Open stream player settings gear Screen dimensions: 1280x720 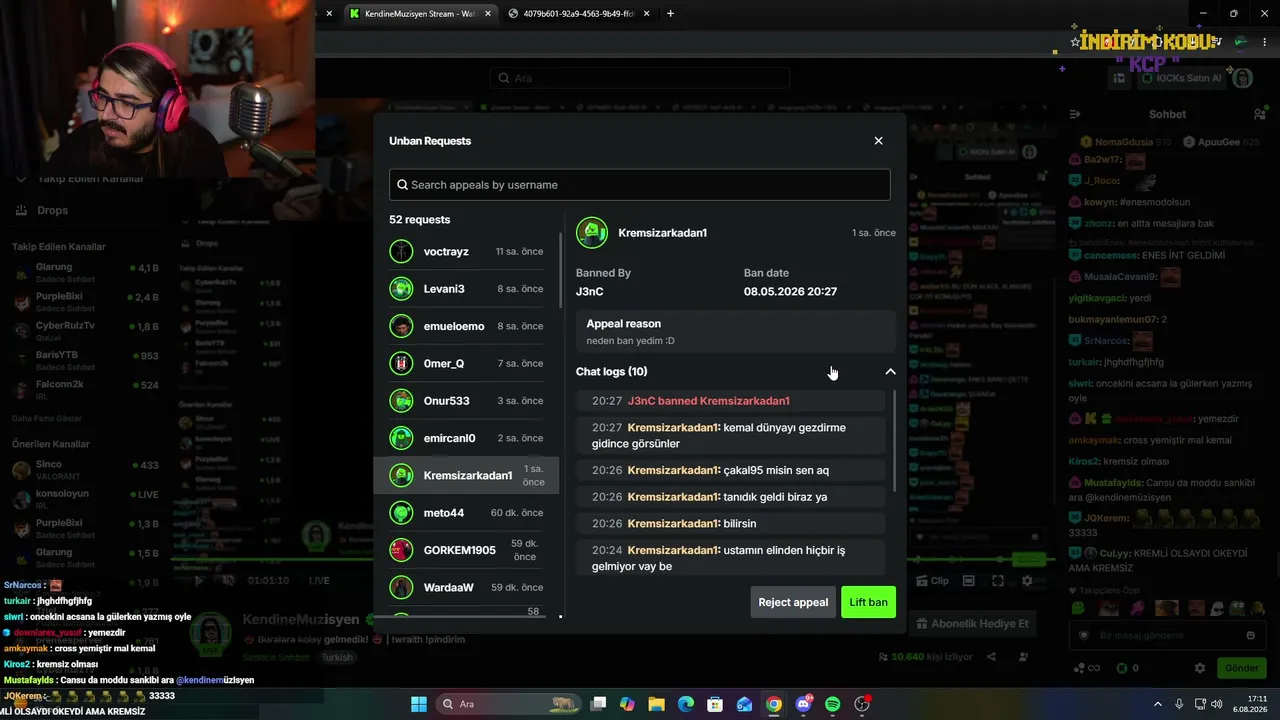pos(1027,581)
